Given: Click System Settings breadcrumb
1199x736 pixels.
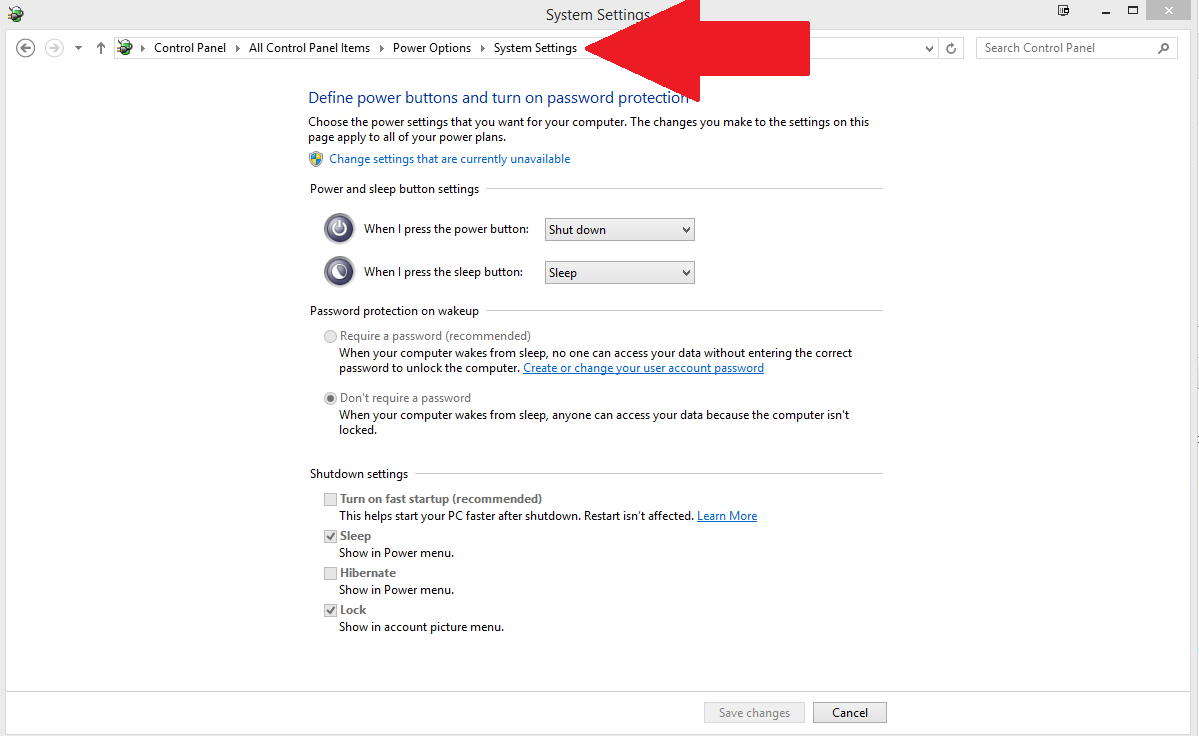Looking at the screenshot, I should coord(535,47).
